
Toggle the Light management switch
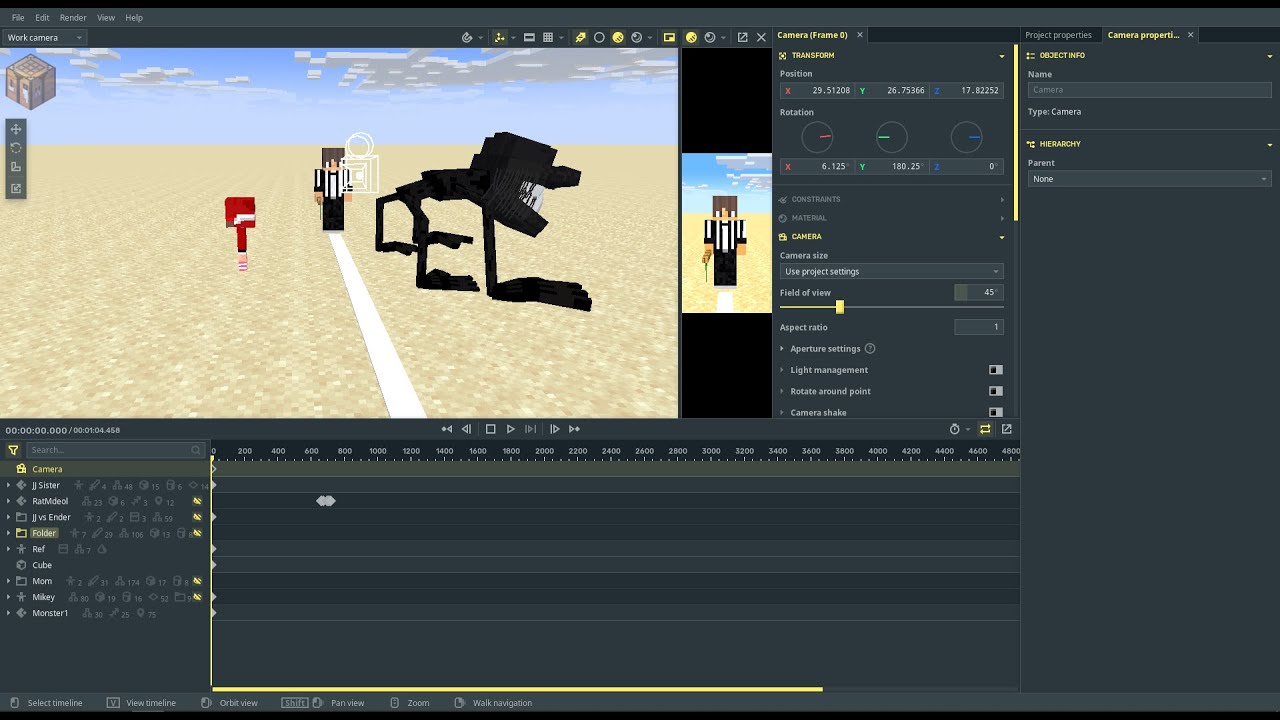click(996, 370)
